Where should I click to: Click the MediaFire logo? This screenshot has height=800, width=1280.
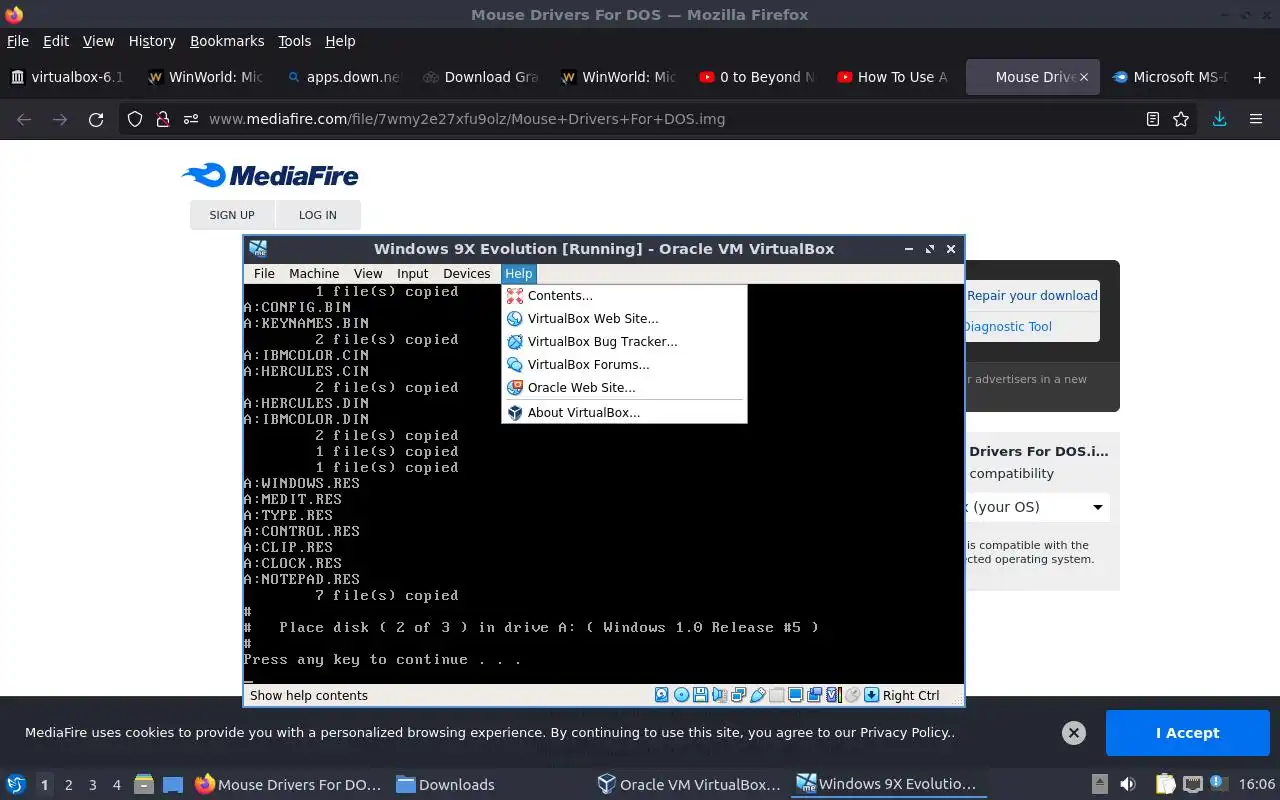click(x=270, y=176)
